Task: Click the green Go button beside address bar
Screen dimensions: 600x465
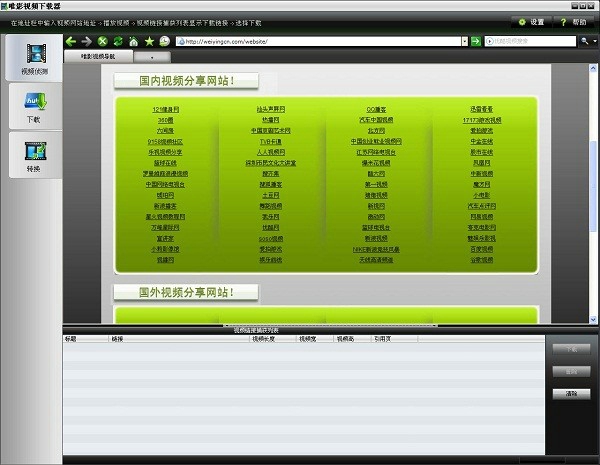Action: [x=476, y=42]
